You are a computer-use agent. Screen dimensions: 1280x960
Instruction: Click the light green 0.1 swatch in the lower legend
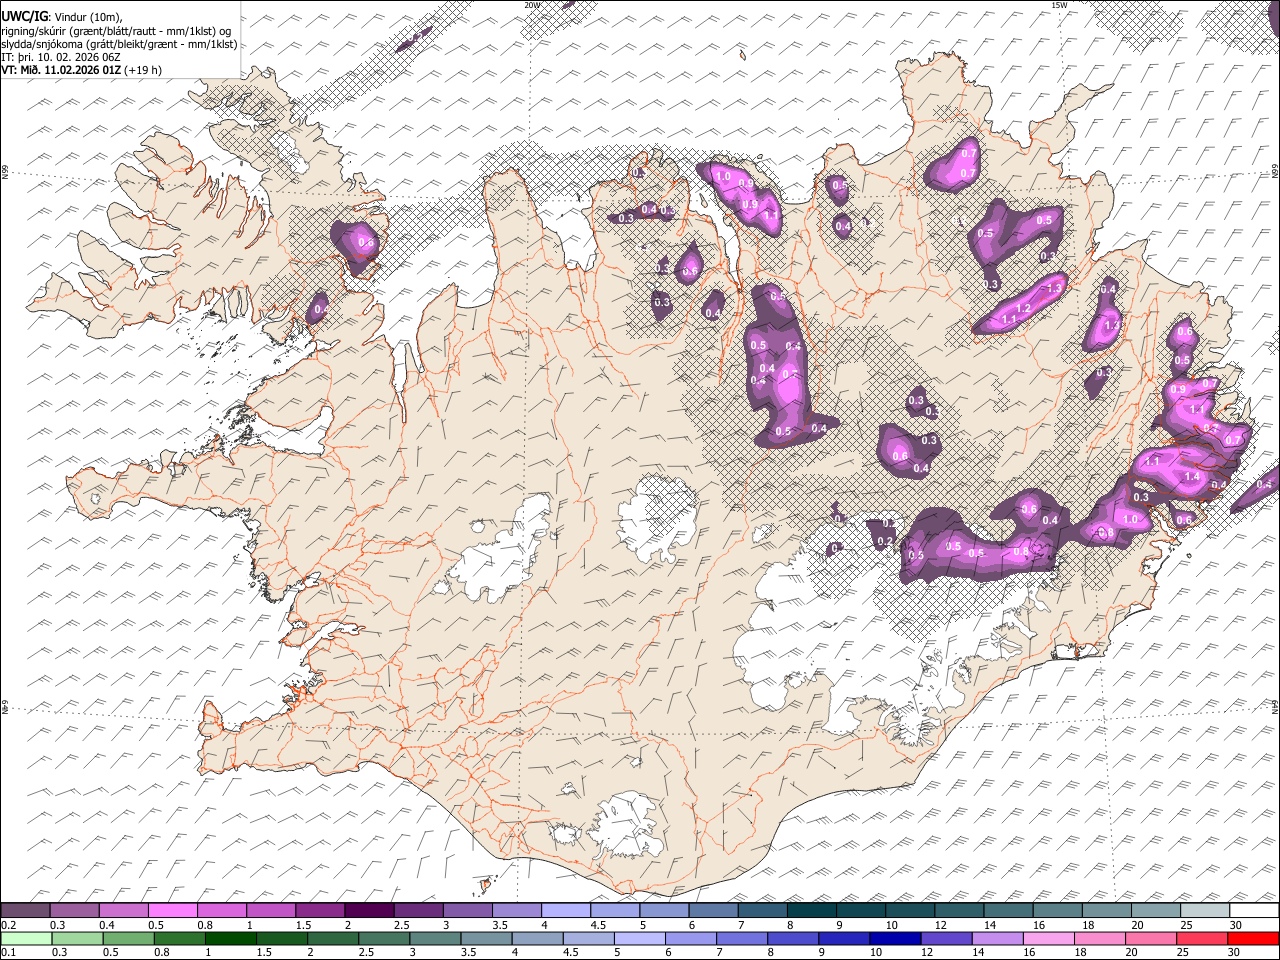[x=26, y=939]
